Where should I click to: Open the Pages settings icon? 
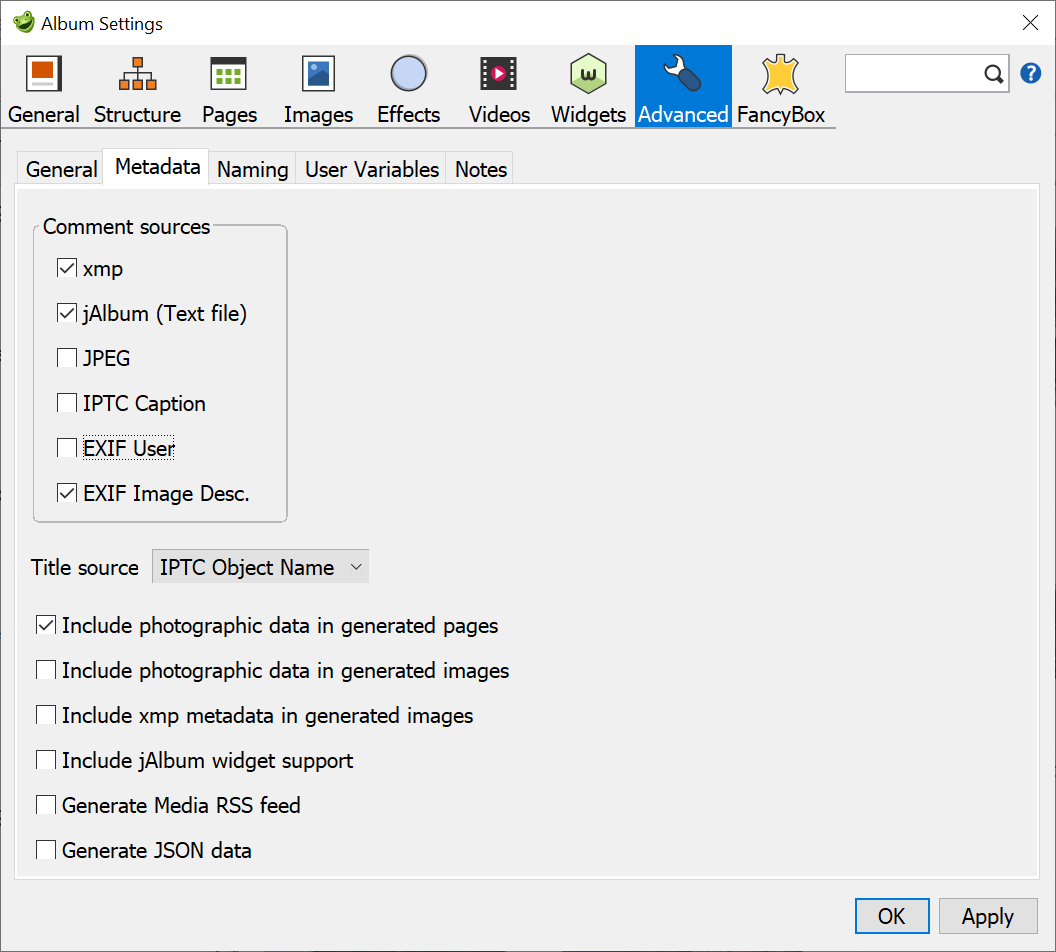tap(228, 85)
